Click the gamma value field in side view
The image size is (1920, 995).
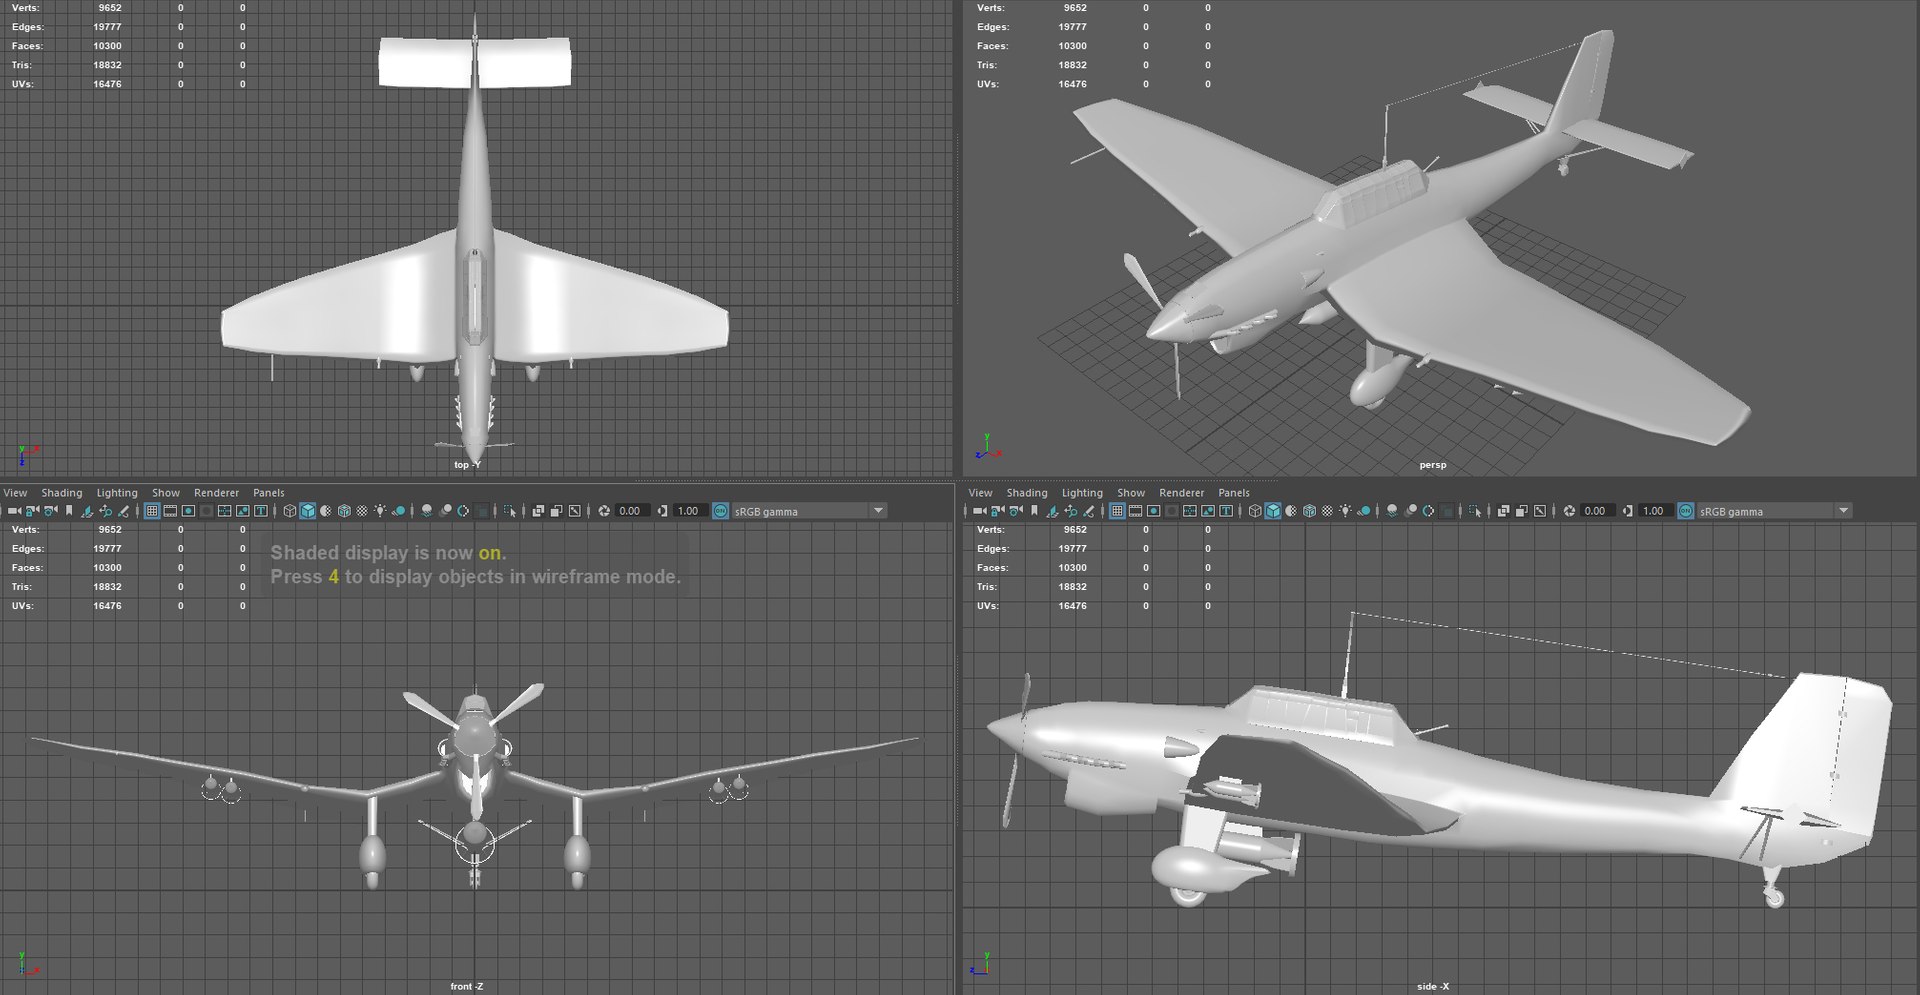1657,511
